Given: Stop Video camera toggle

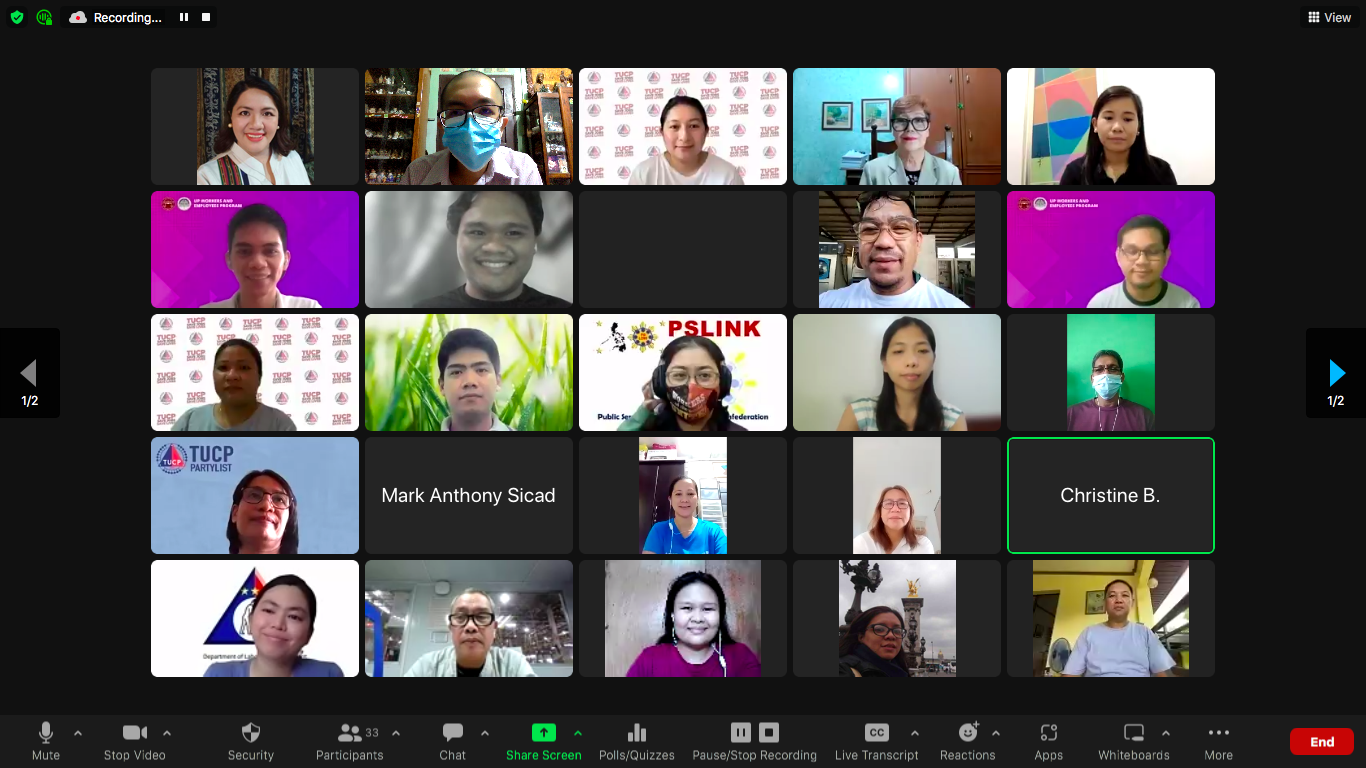Looking at the screenshot, I should [134, 740].
